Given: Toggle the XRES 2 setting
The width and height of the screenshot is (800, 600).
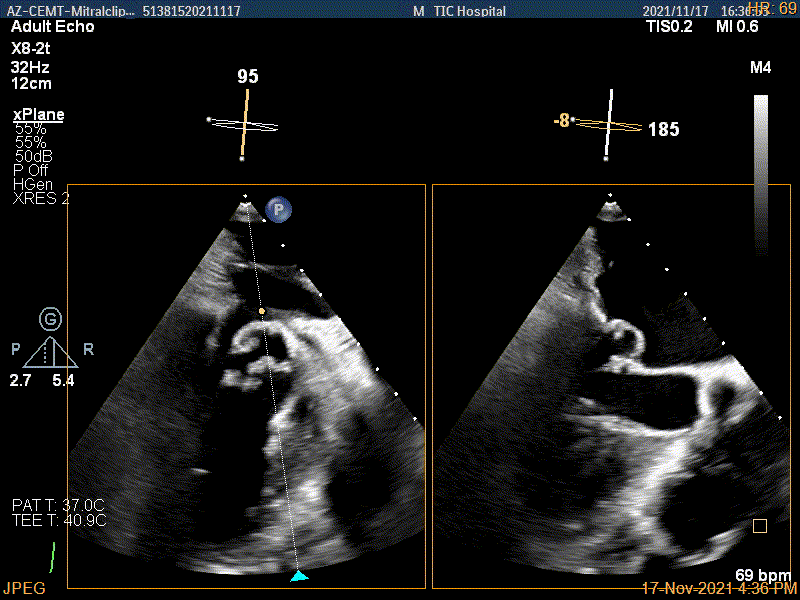Looking at the screenshot, I should click(41, 198).
